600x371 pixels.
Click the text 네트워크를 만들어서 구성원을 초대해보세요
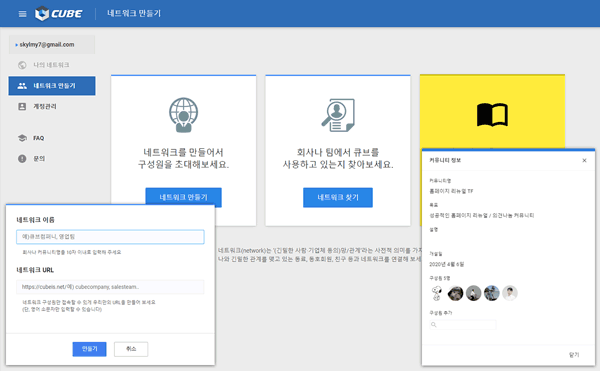point(183,158)
